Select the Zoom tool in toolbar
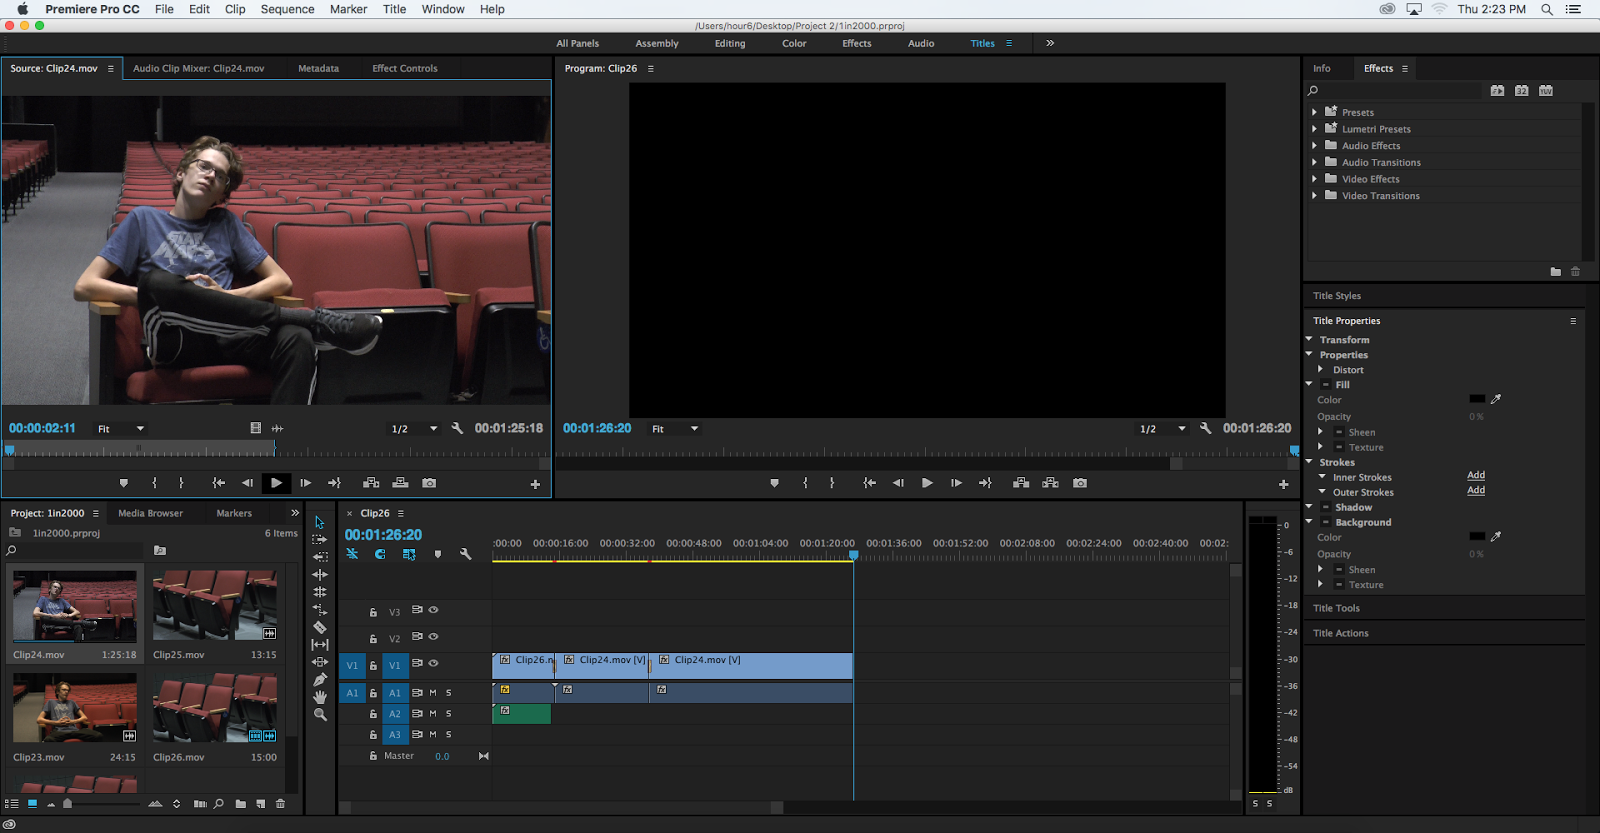1600x833 pixels. click(x=320, y=715)
